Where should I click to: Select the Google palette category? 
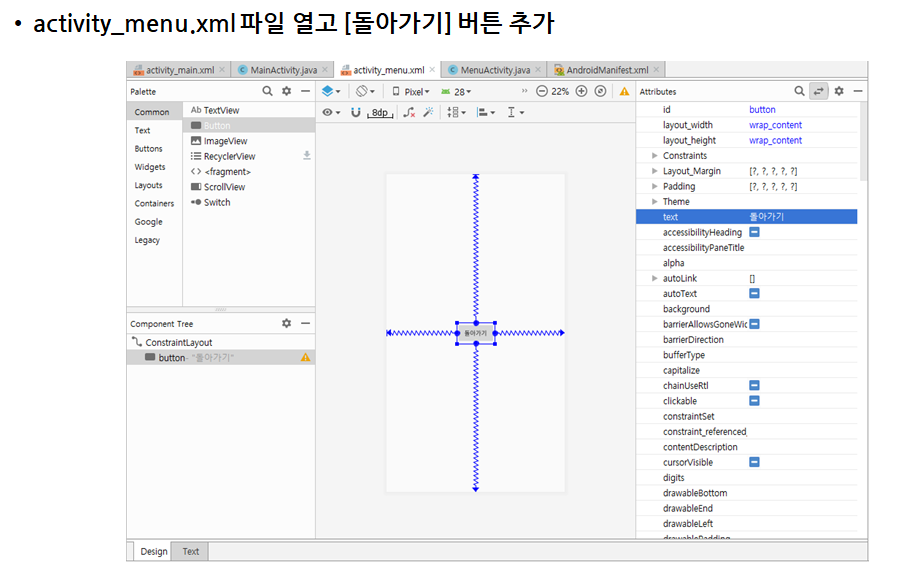pos(148,222)
